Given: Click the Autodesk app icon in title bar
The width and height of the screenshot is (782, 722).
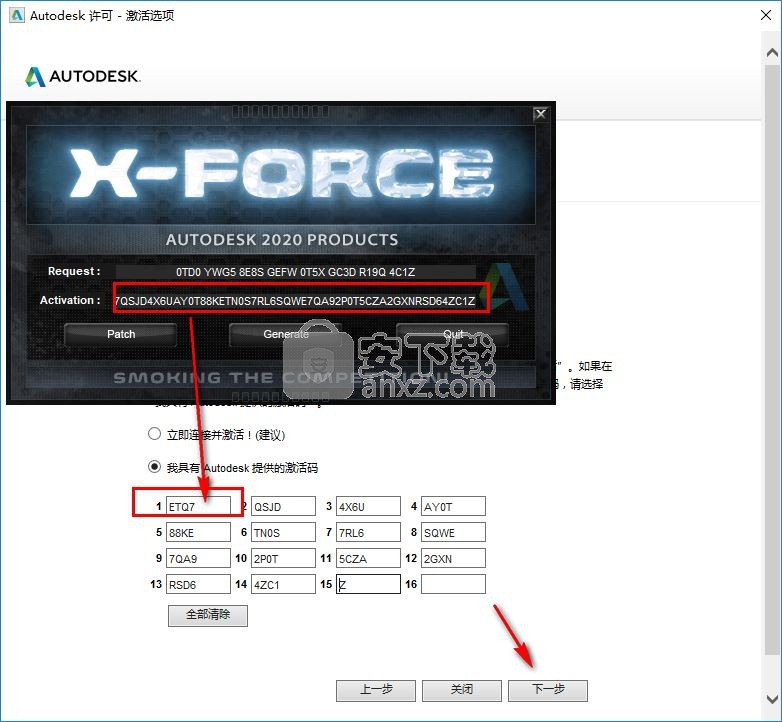Looking at the screenshot, I should tap(16, 15).
